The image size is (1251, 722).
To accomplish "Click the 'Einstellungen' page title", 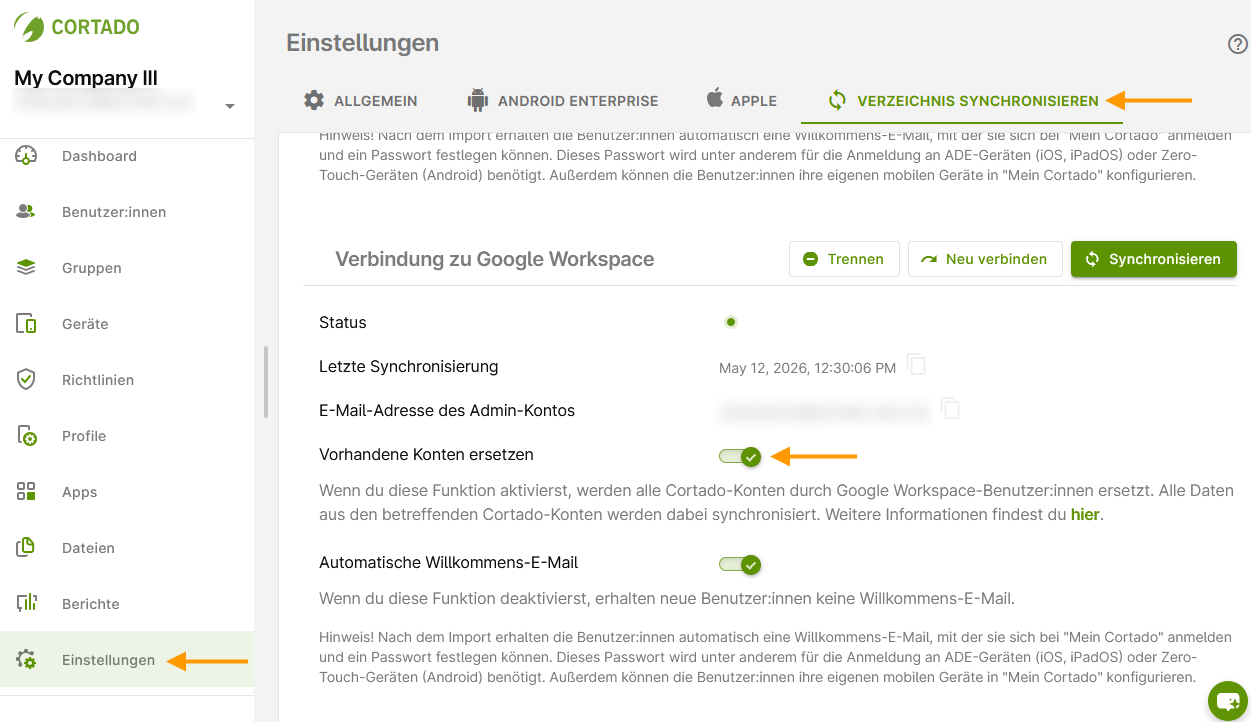I will (x=362, y=43).
